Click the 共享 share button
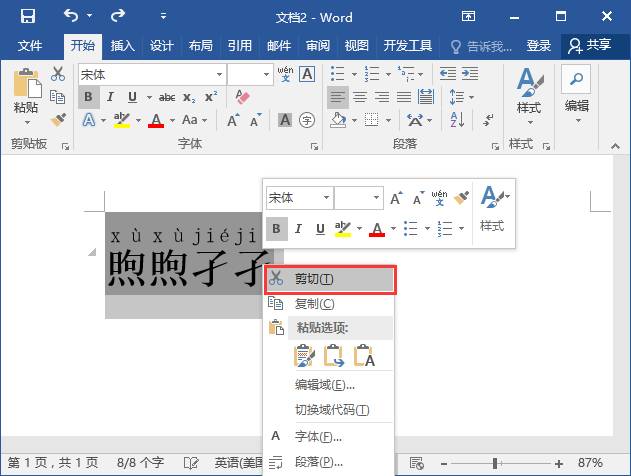The image size is (631, 476). 589,45
